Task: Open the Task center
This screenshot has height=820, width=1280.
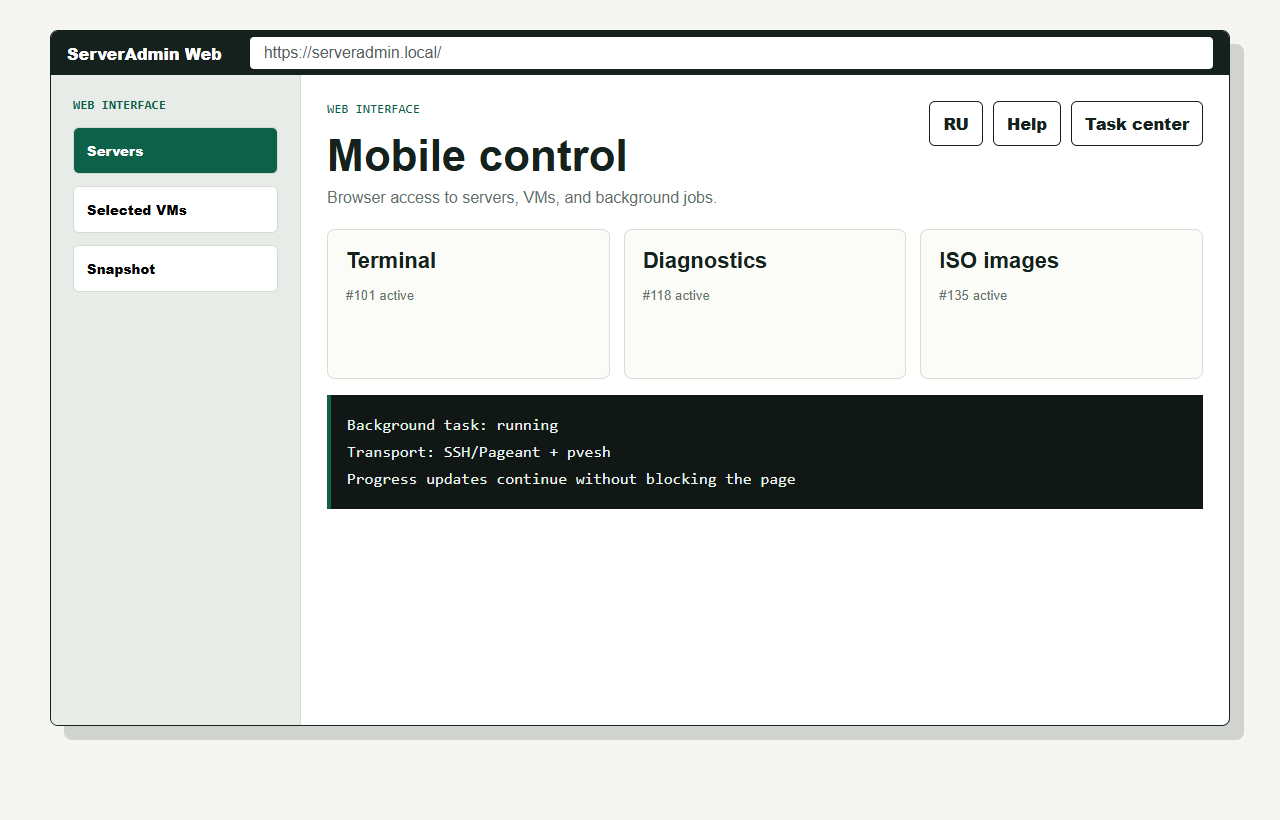Action: (x=1137, y=124)
